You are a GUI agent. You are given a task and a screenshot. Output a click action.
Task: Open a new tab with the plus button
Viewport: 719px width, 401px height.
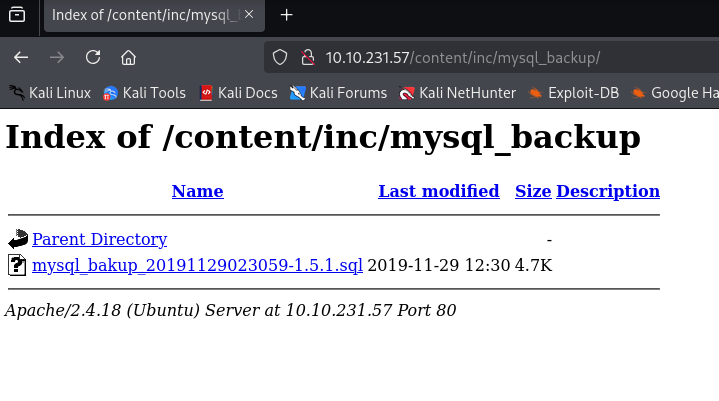(287, 15)
